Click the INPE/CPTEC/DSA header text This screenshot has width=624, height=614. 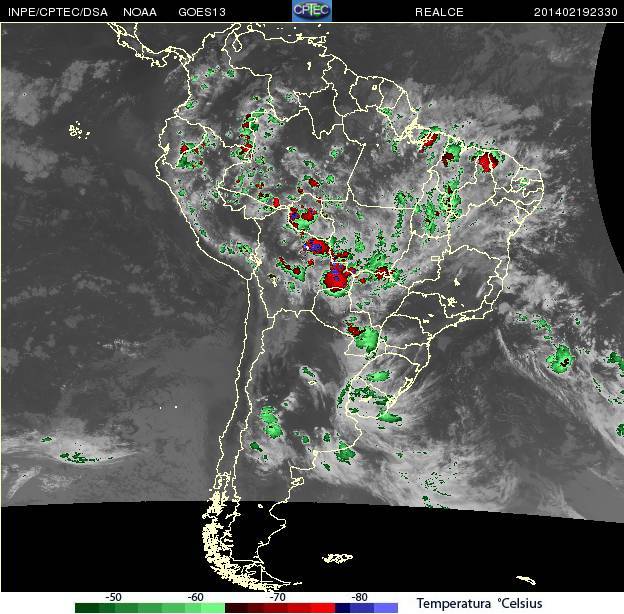58,12
